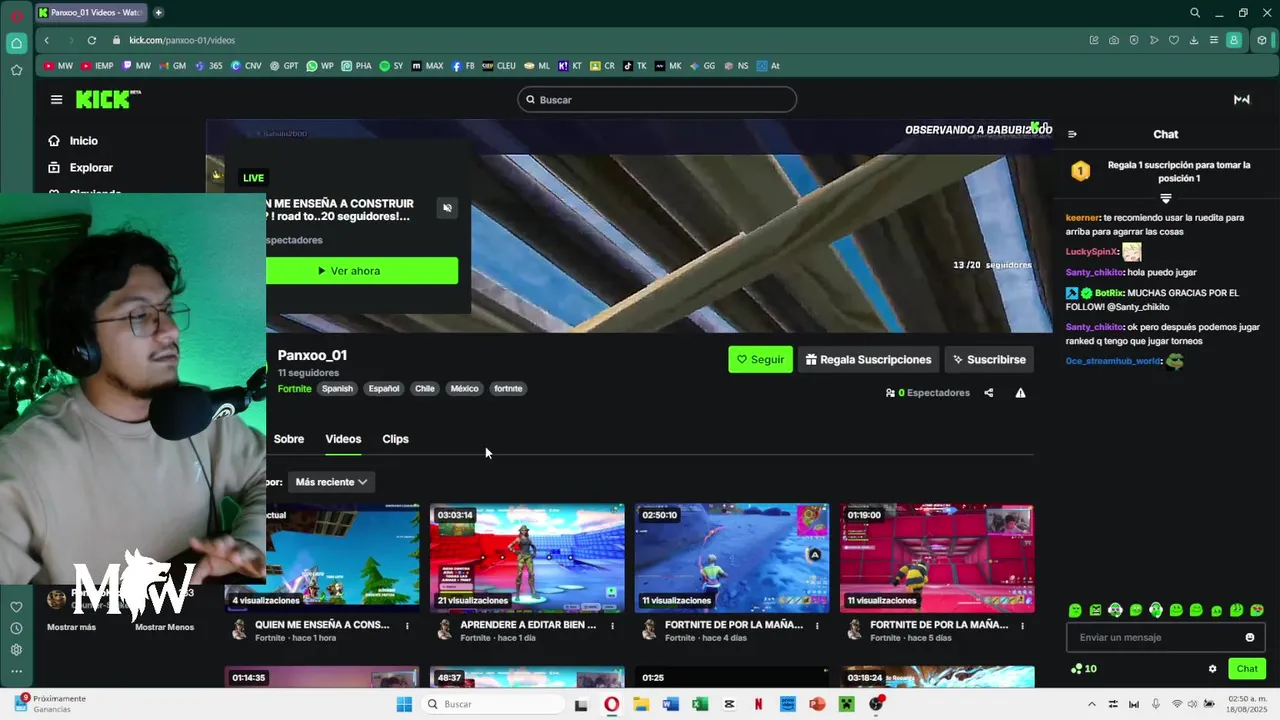Open Opera sidebar home icon

tap(16, 43)
